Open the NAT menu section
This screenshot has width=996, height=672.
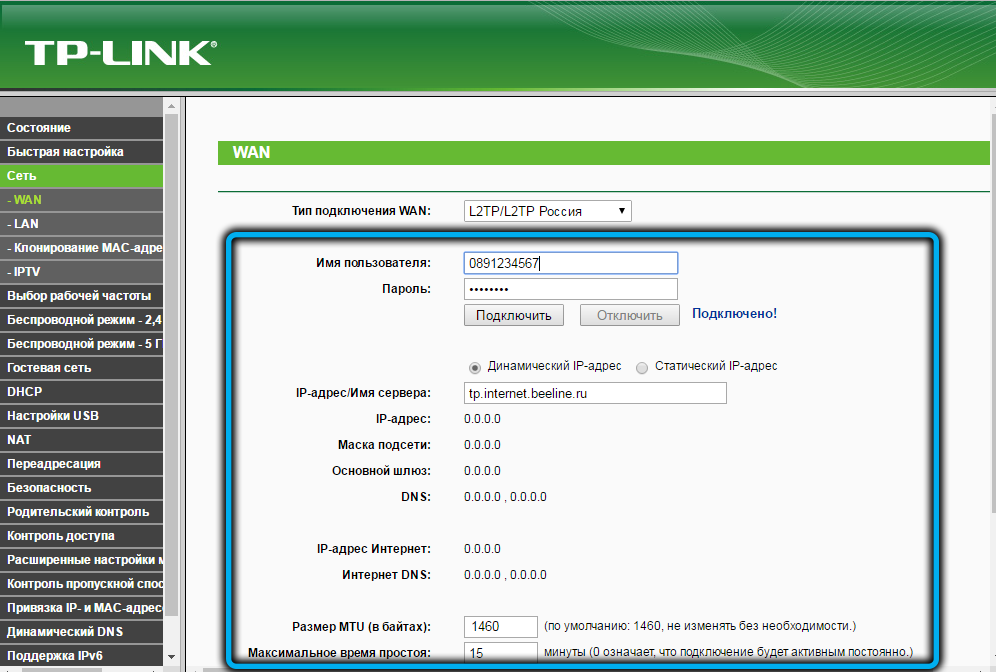pyautogui.click(x=80, y=440)
